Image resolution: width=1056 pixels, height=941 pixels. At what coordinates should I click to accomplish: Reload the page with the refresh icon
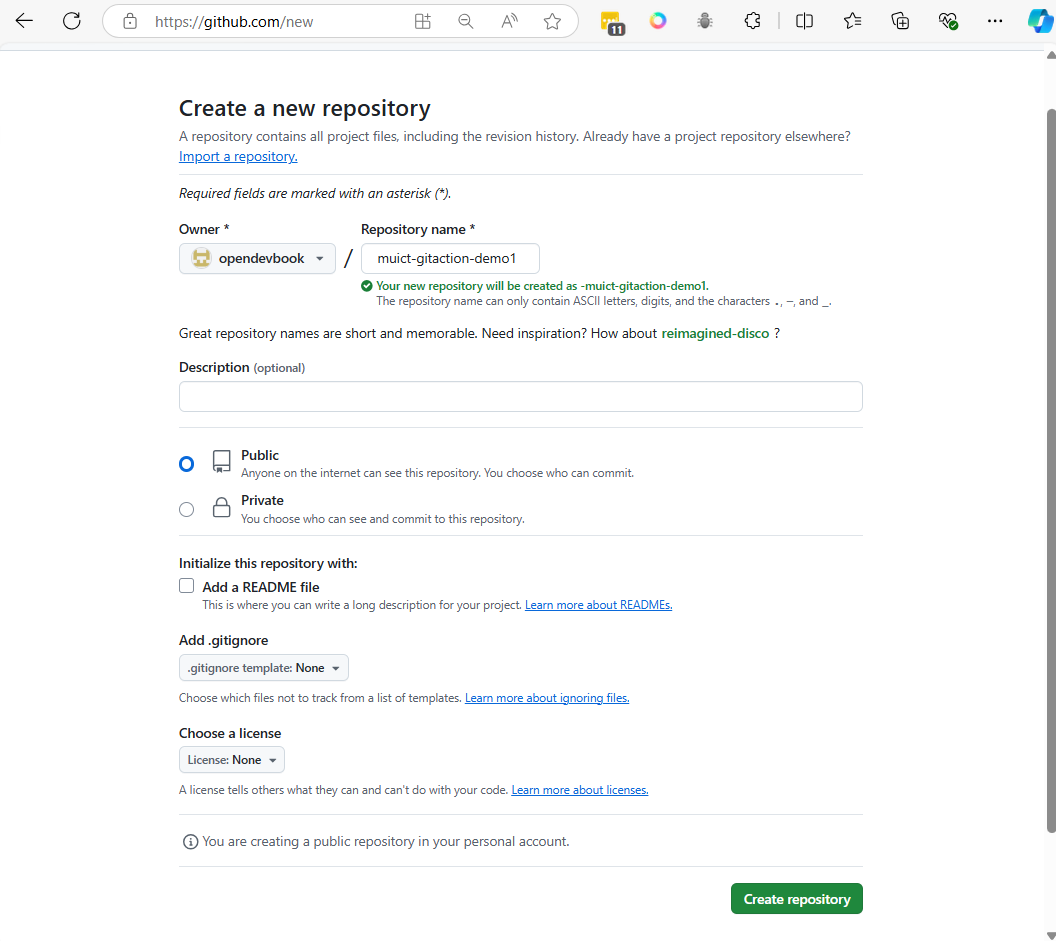71,21
